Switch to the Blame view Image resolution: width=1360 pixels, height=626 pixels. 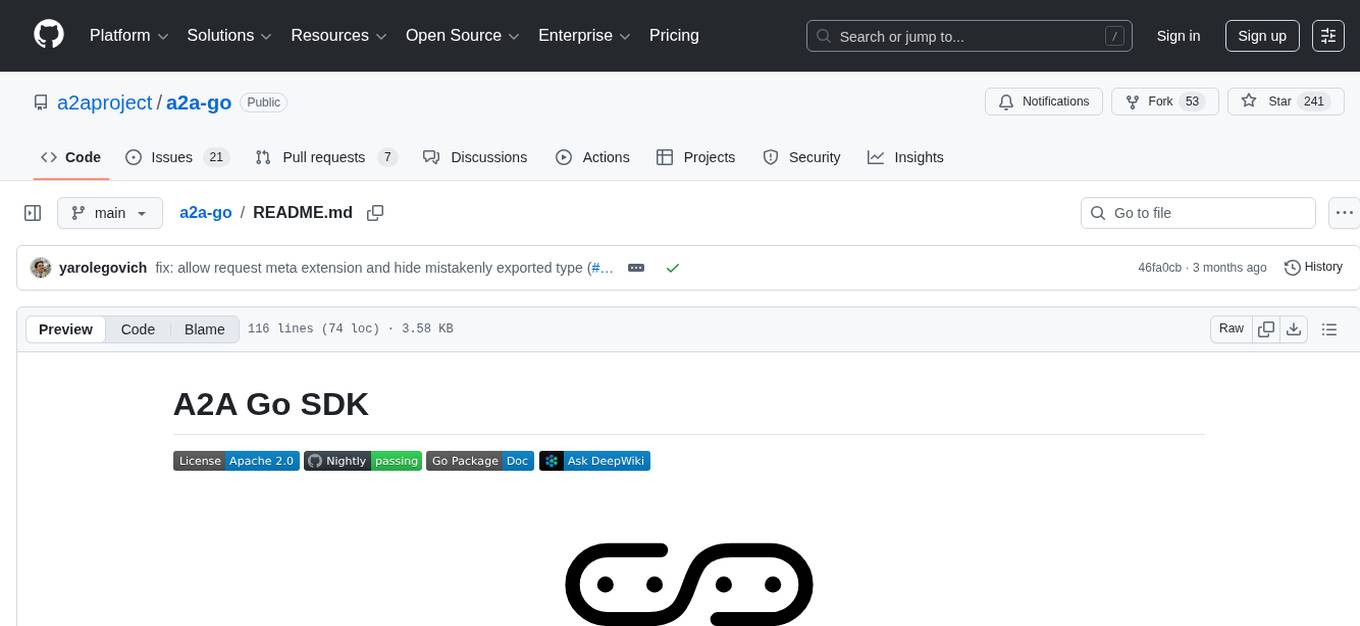click(204, 329)
